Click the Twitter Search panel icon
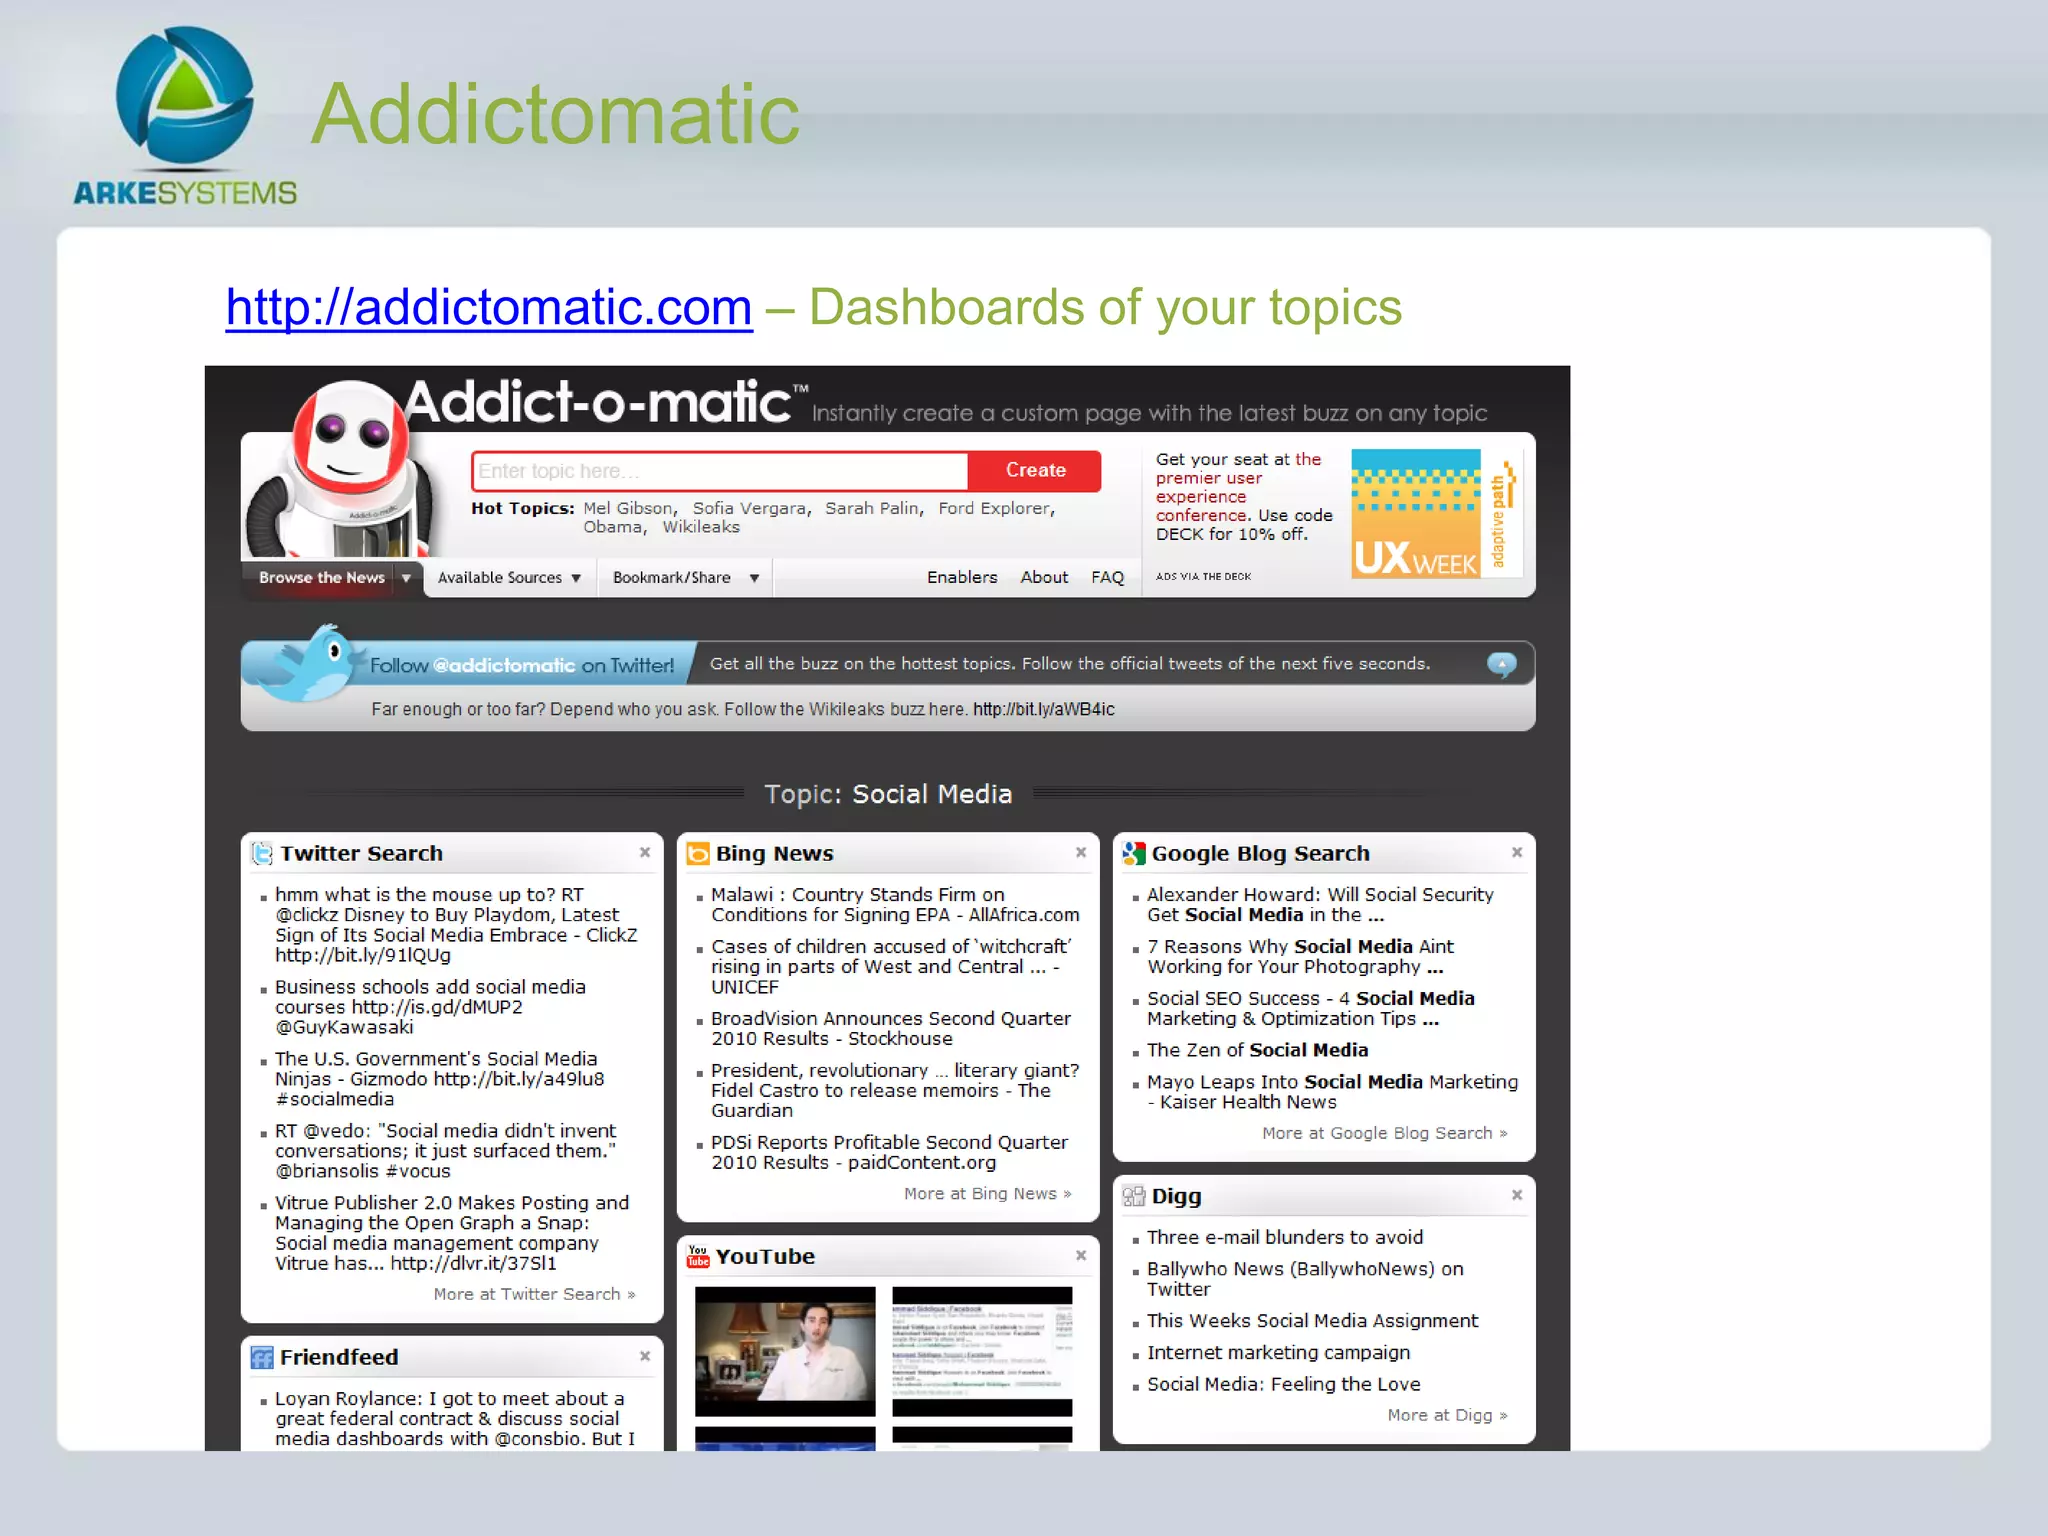 tap(262, 853)
